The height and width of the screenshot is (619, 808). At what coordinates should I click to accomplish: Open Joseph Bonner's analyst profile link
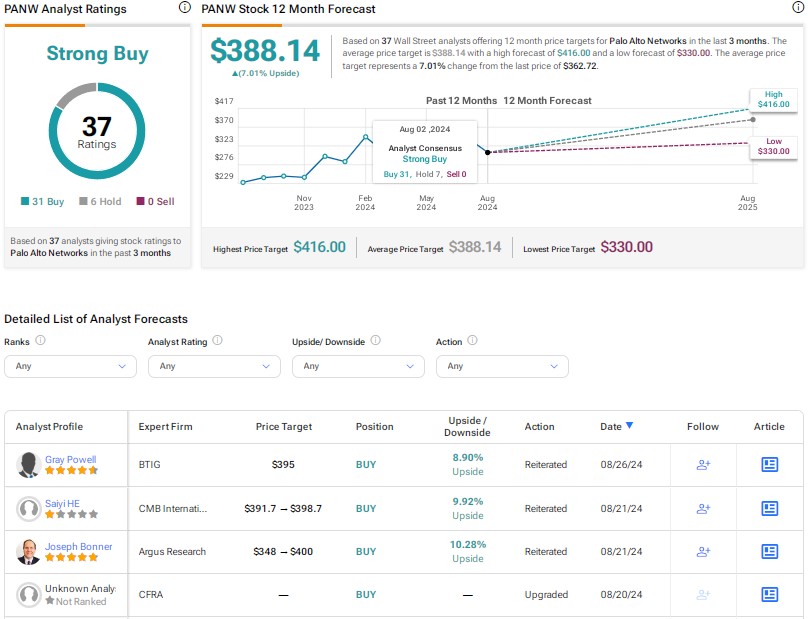pyautogui.click(x=78, y=546)
